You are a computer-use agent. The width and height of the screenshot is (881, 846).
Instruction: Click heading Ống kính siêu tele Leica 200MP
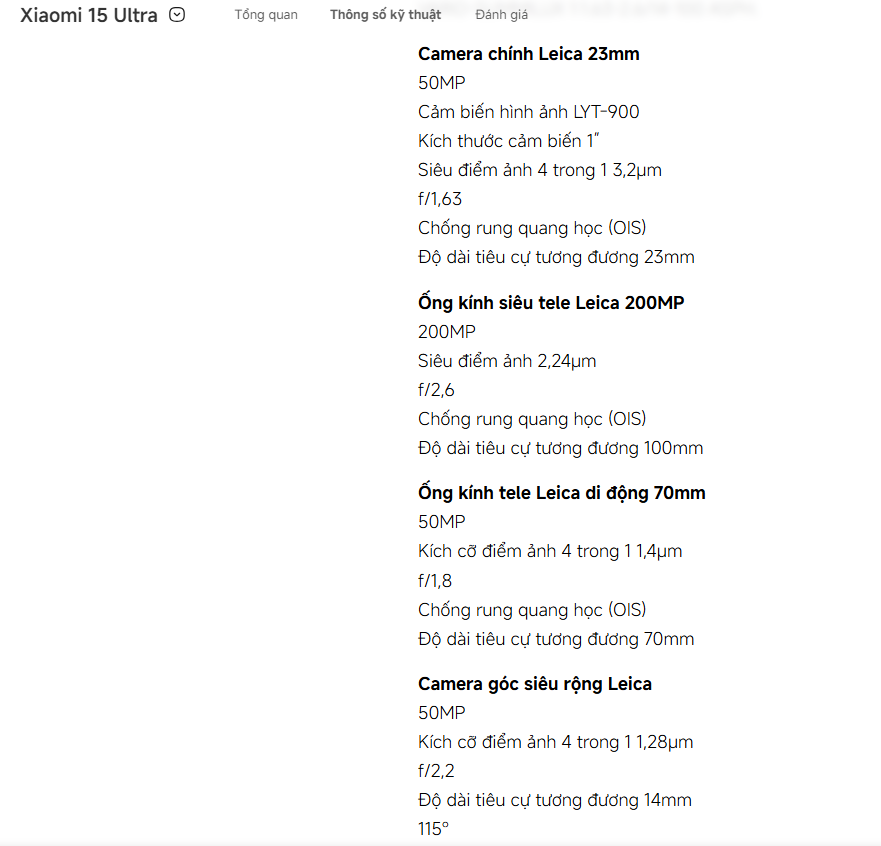(551, 303)
